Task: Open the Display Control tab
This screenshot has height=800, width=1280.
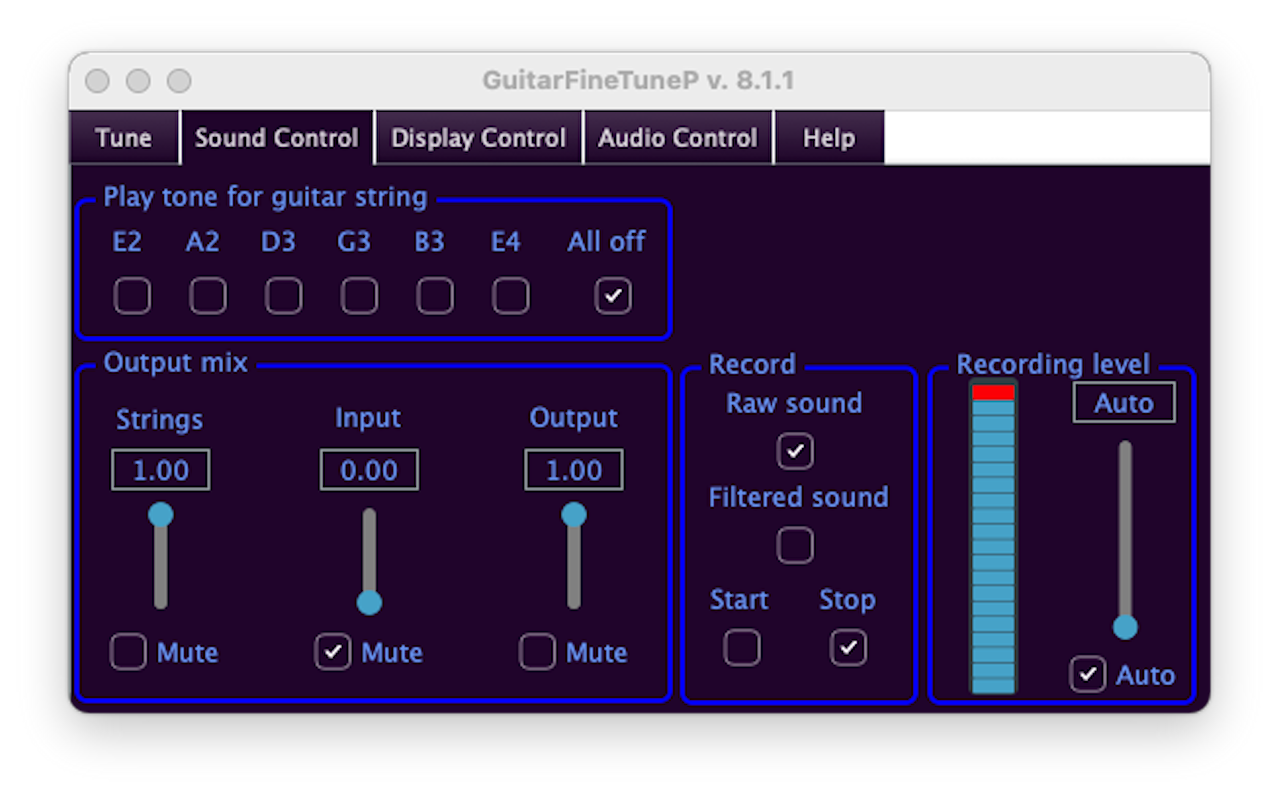Action: tap(478, 138)
